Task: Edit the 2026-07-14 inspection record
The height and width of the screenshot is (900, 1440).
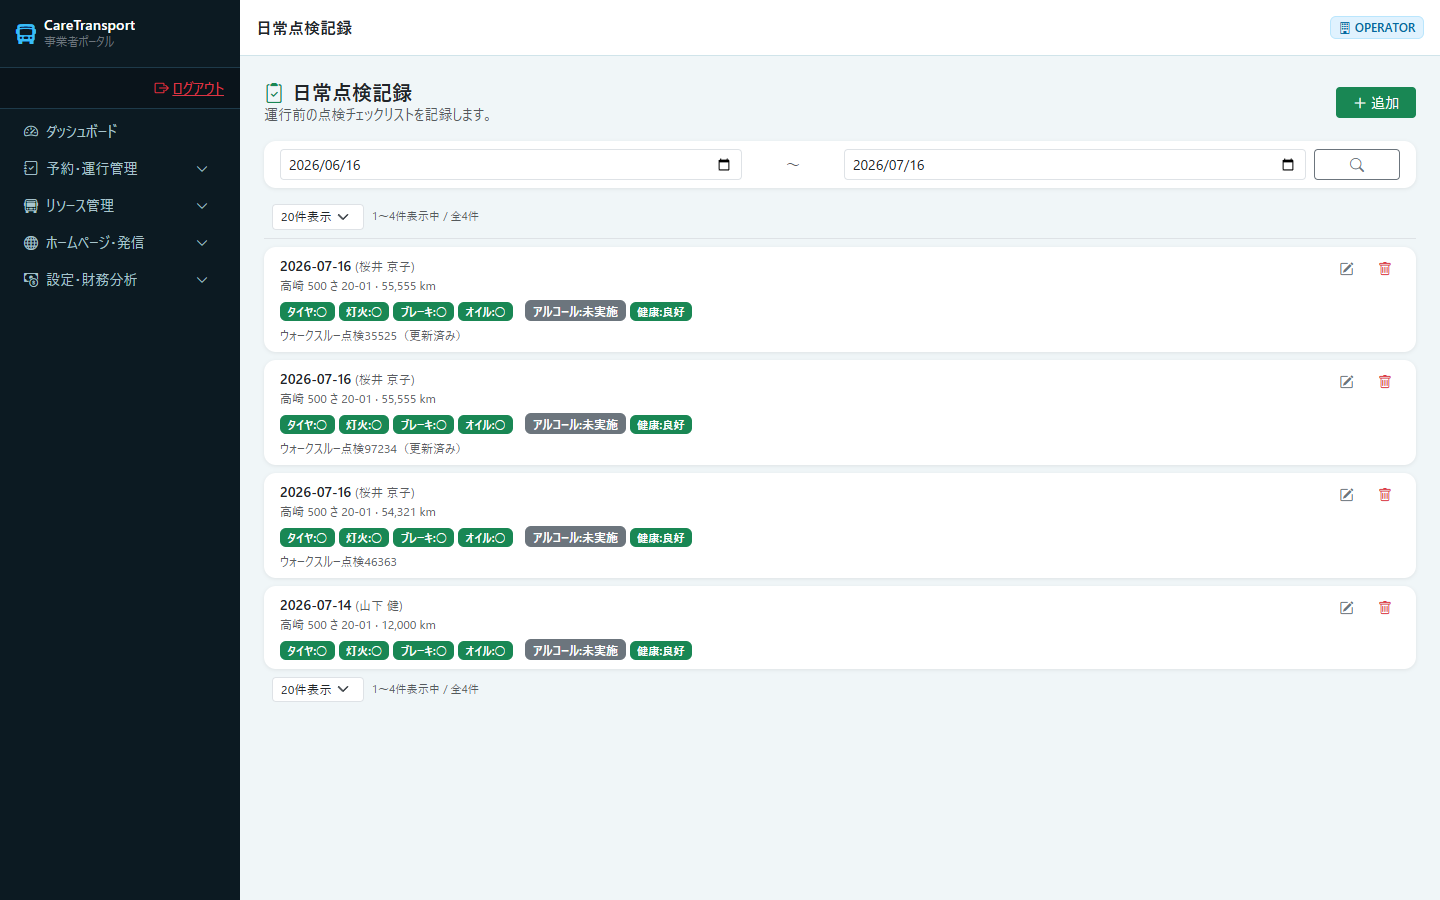Action: click(x=1347, y=608)
